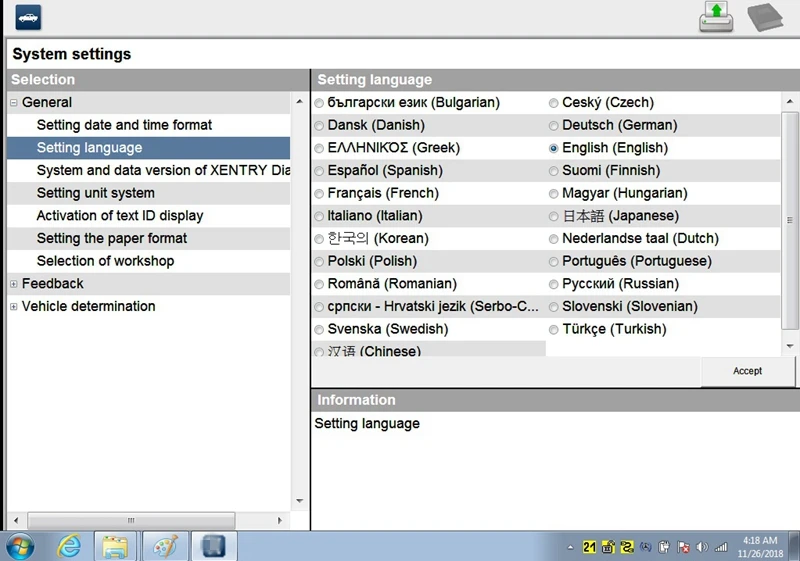Choose Deutsch (German) radio button
This screenshot has height=561, width=800.
point(554,125)
